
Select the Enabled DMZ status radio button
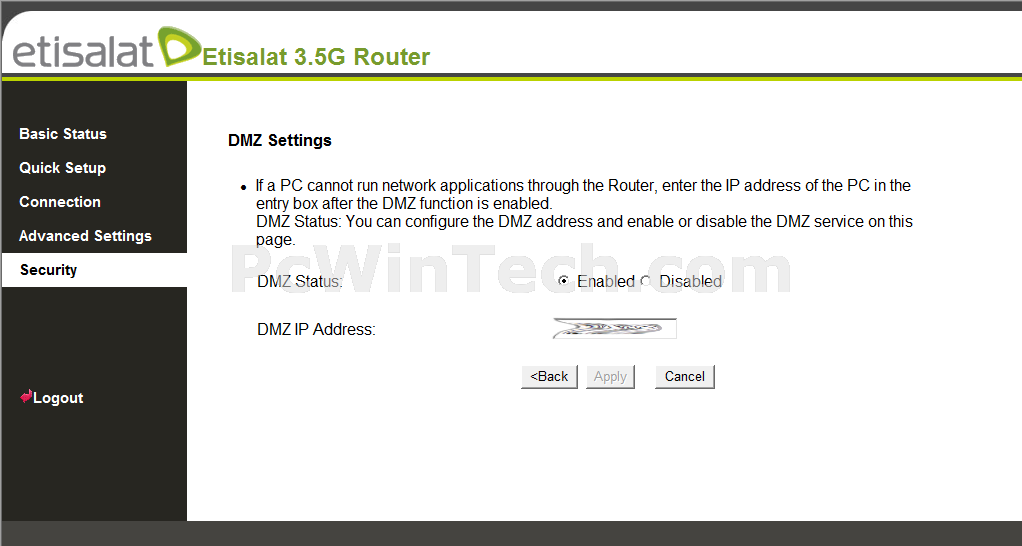[564, 281]
